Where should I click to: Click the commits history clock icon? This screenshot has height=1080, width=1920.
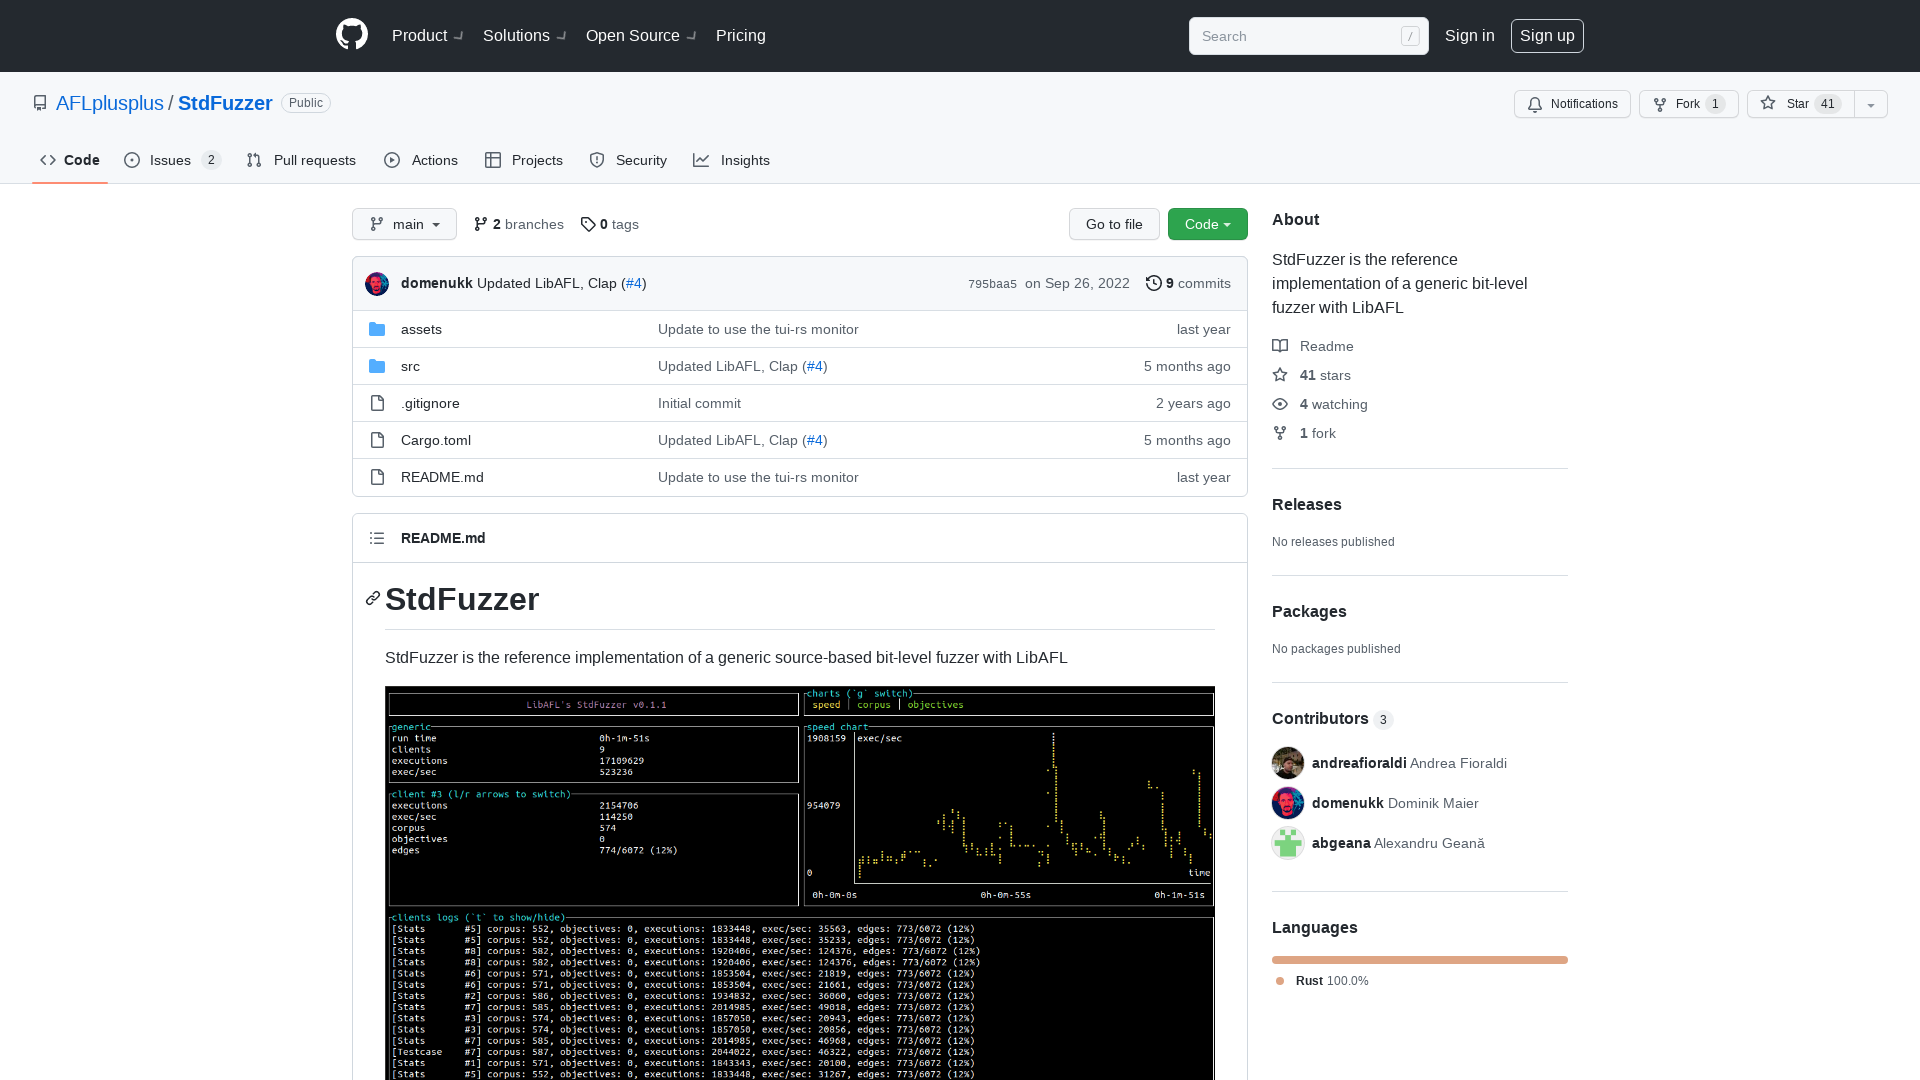(1154, 283)
